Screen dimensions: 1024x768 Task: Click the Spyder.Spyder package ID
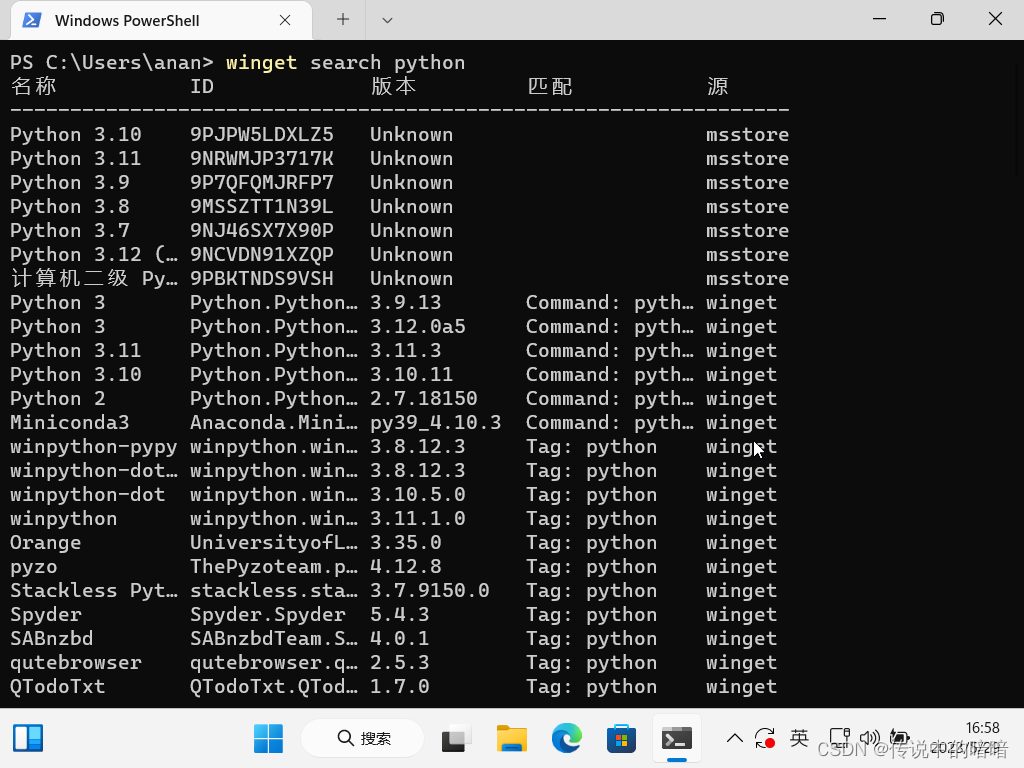[x=268, y=615]
